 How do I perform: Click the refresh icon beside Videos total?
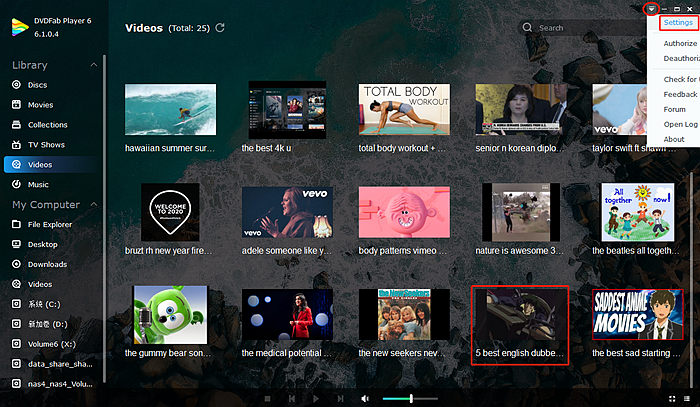[x=220, y=28]
